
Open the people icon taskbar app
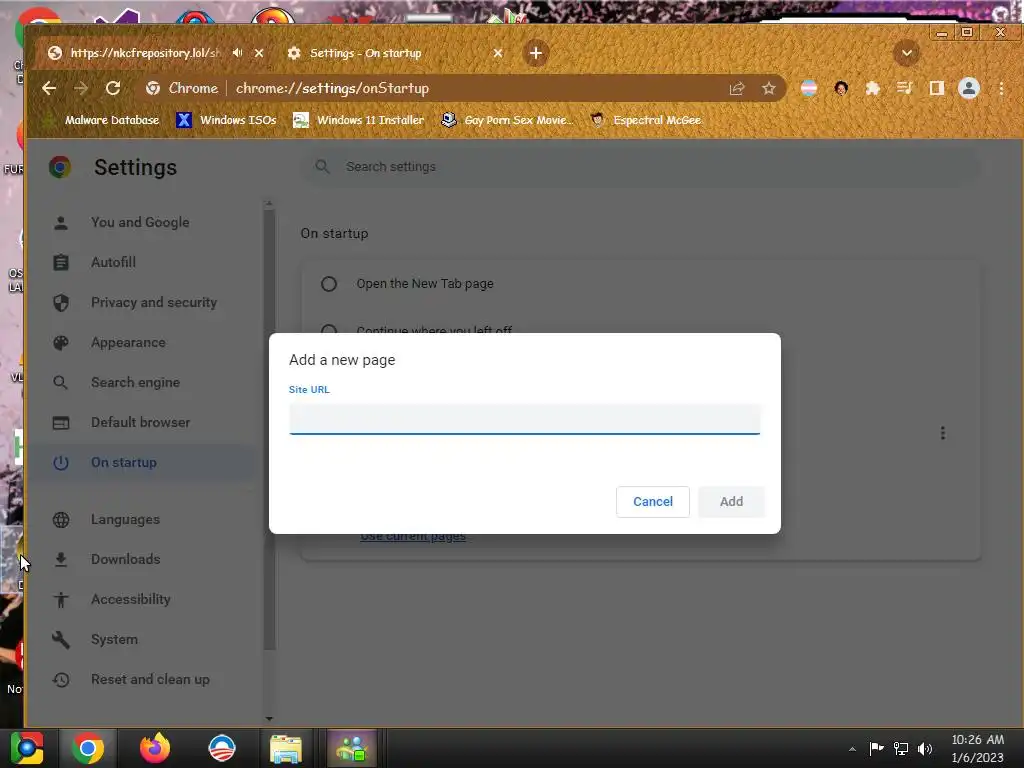pyautogui.click(x=351, y=748)
